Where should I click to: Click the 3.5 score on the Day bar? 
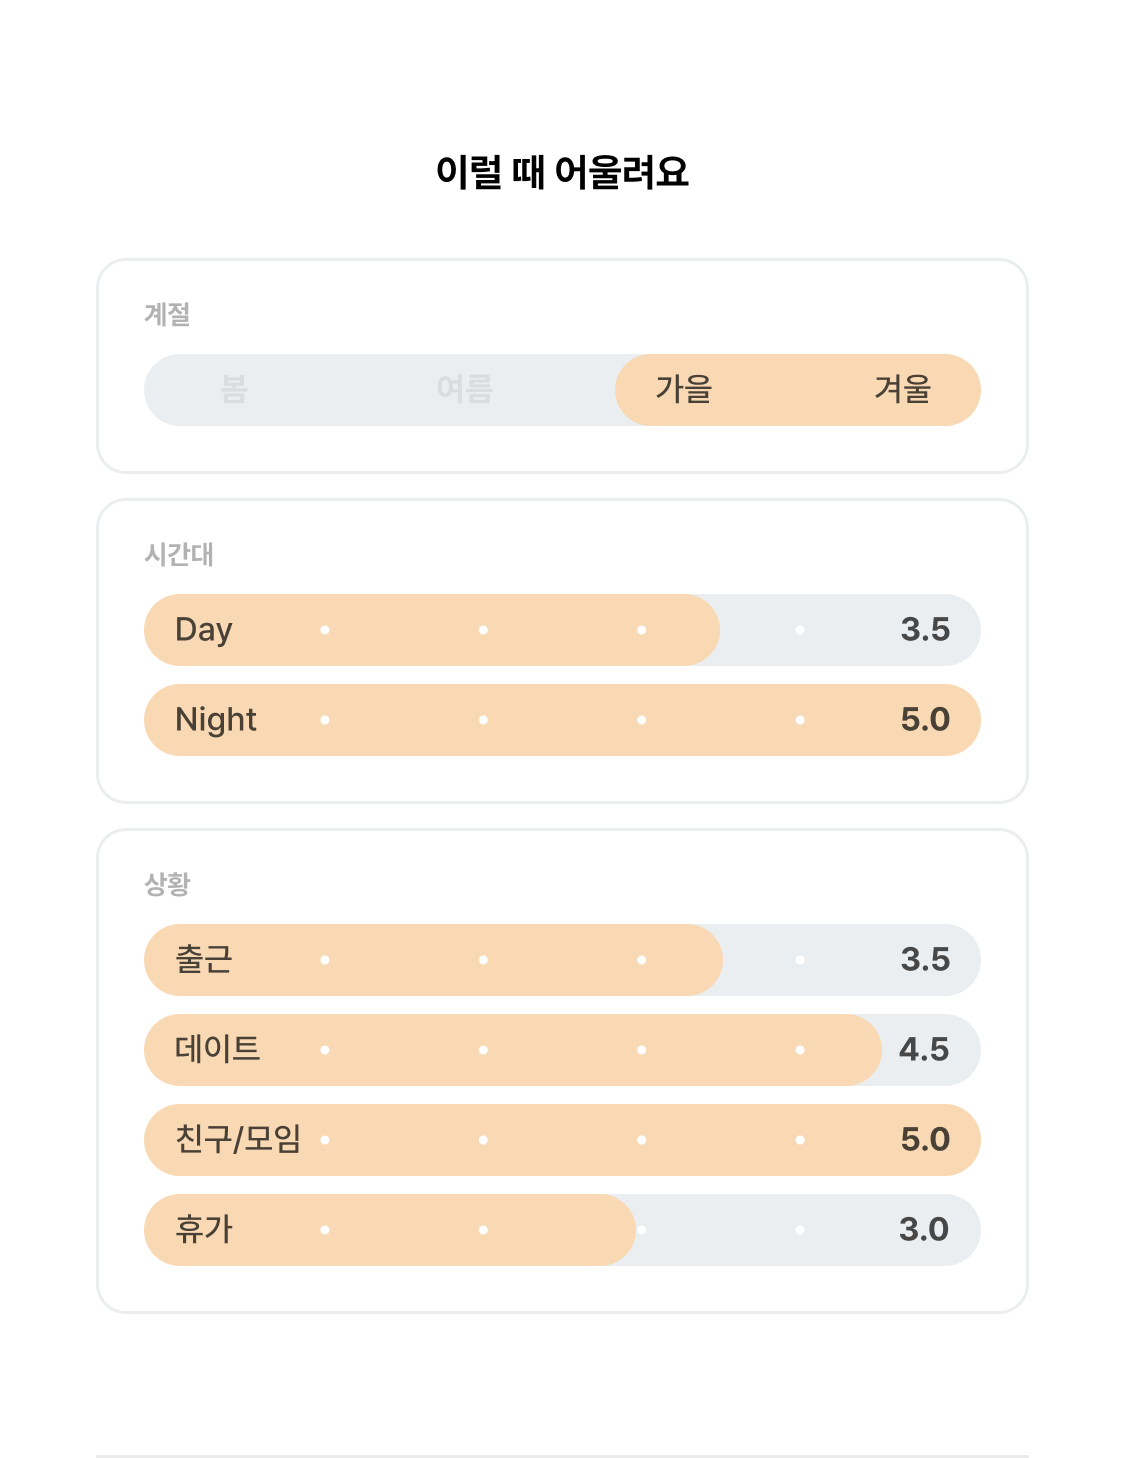click(925, 630)
